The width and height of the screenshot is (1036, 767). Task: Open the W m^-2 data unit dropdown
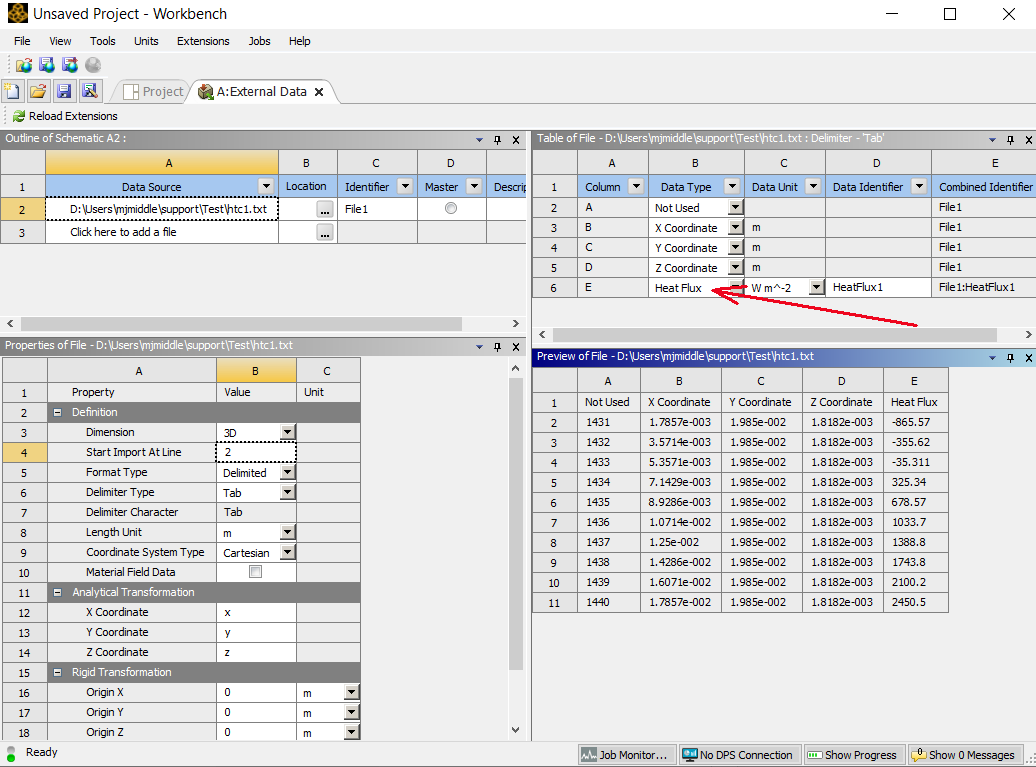pyautogui.click(x=817, y=287)
